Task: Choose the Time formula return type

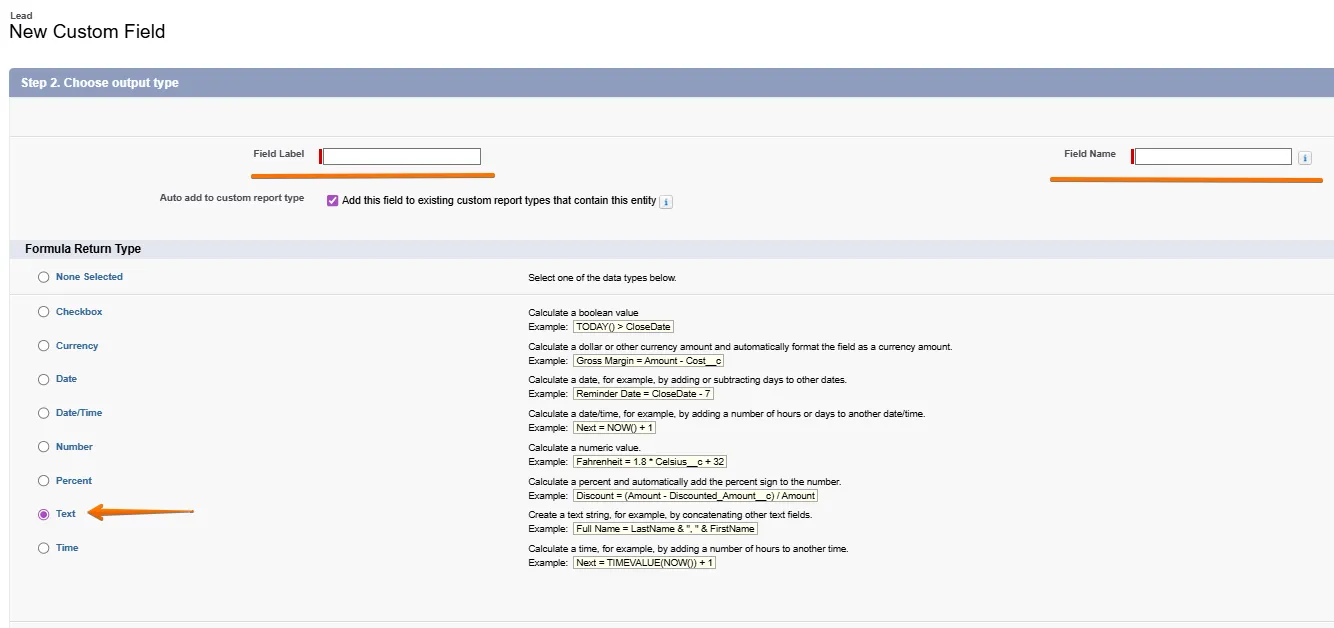Action: (43, 548)
